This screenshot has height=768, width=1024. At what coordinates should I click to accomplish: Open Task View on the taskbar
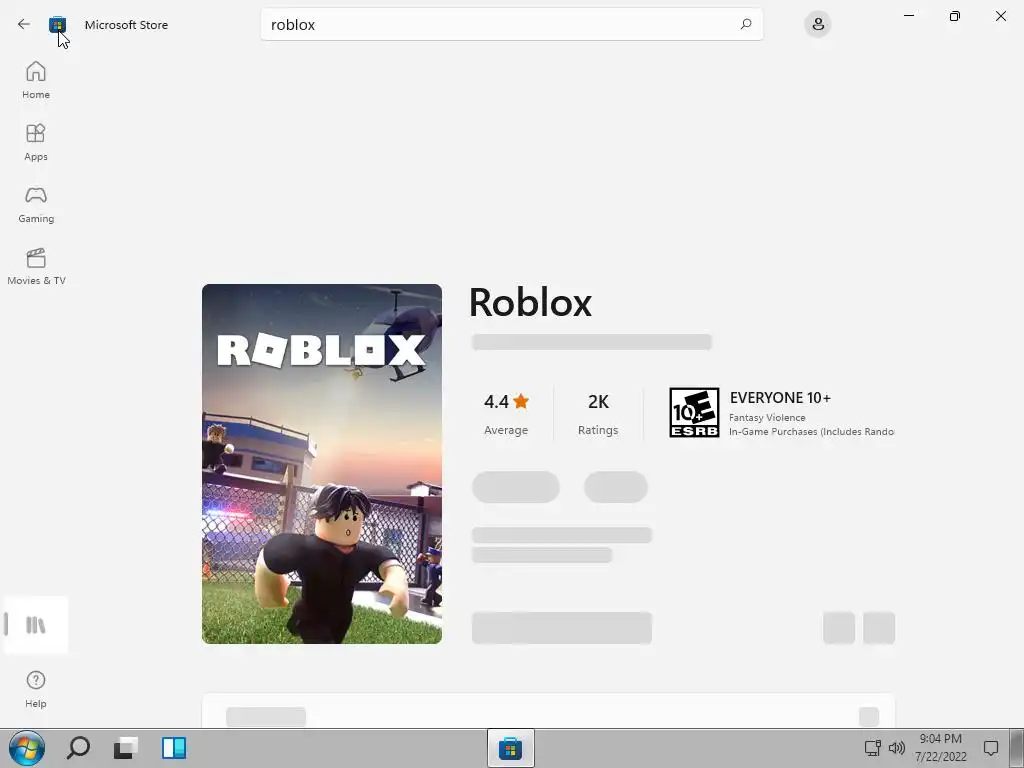125,748
